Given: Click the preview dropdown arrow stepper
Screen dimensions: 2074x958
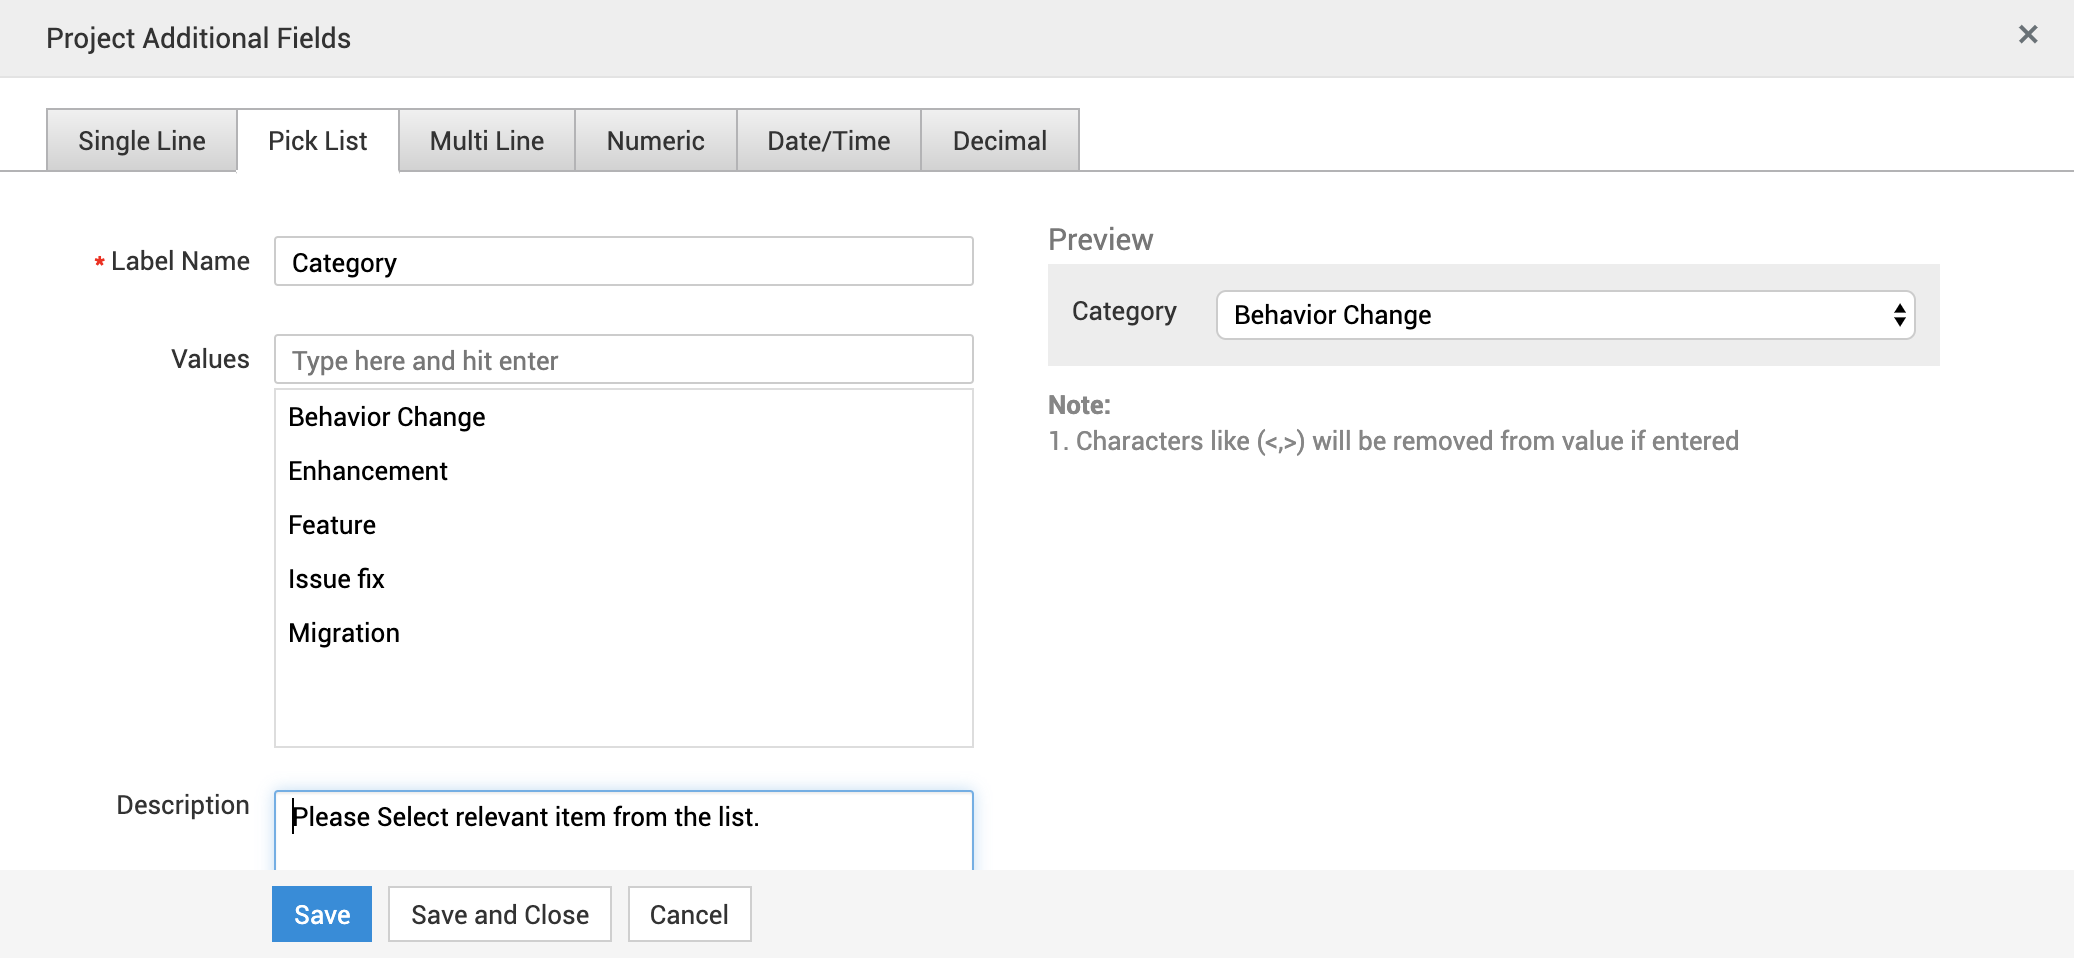Looking at the screenshot, I should click(1899, 316).
